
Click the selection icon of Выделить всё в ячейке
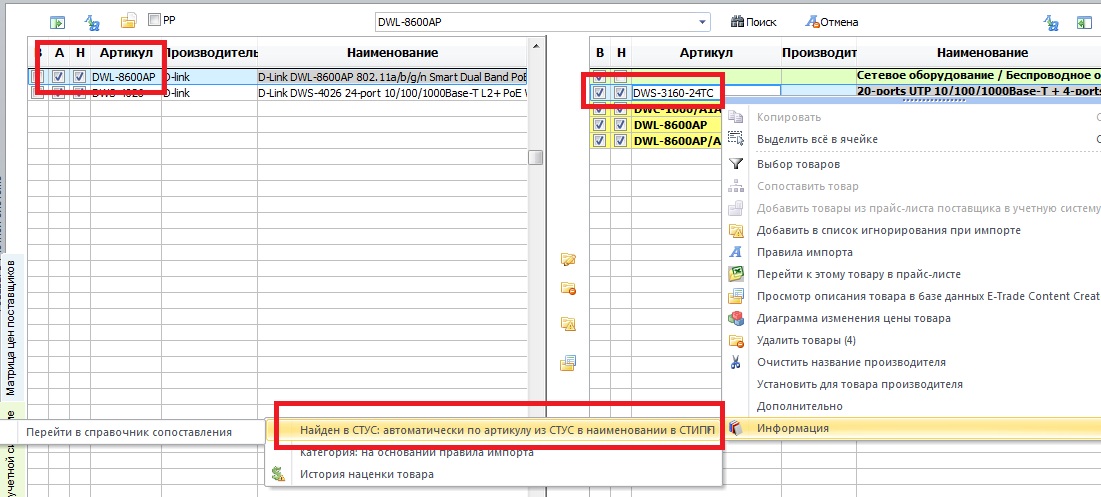735,138
